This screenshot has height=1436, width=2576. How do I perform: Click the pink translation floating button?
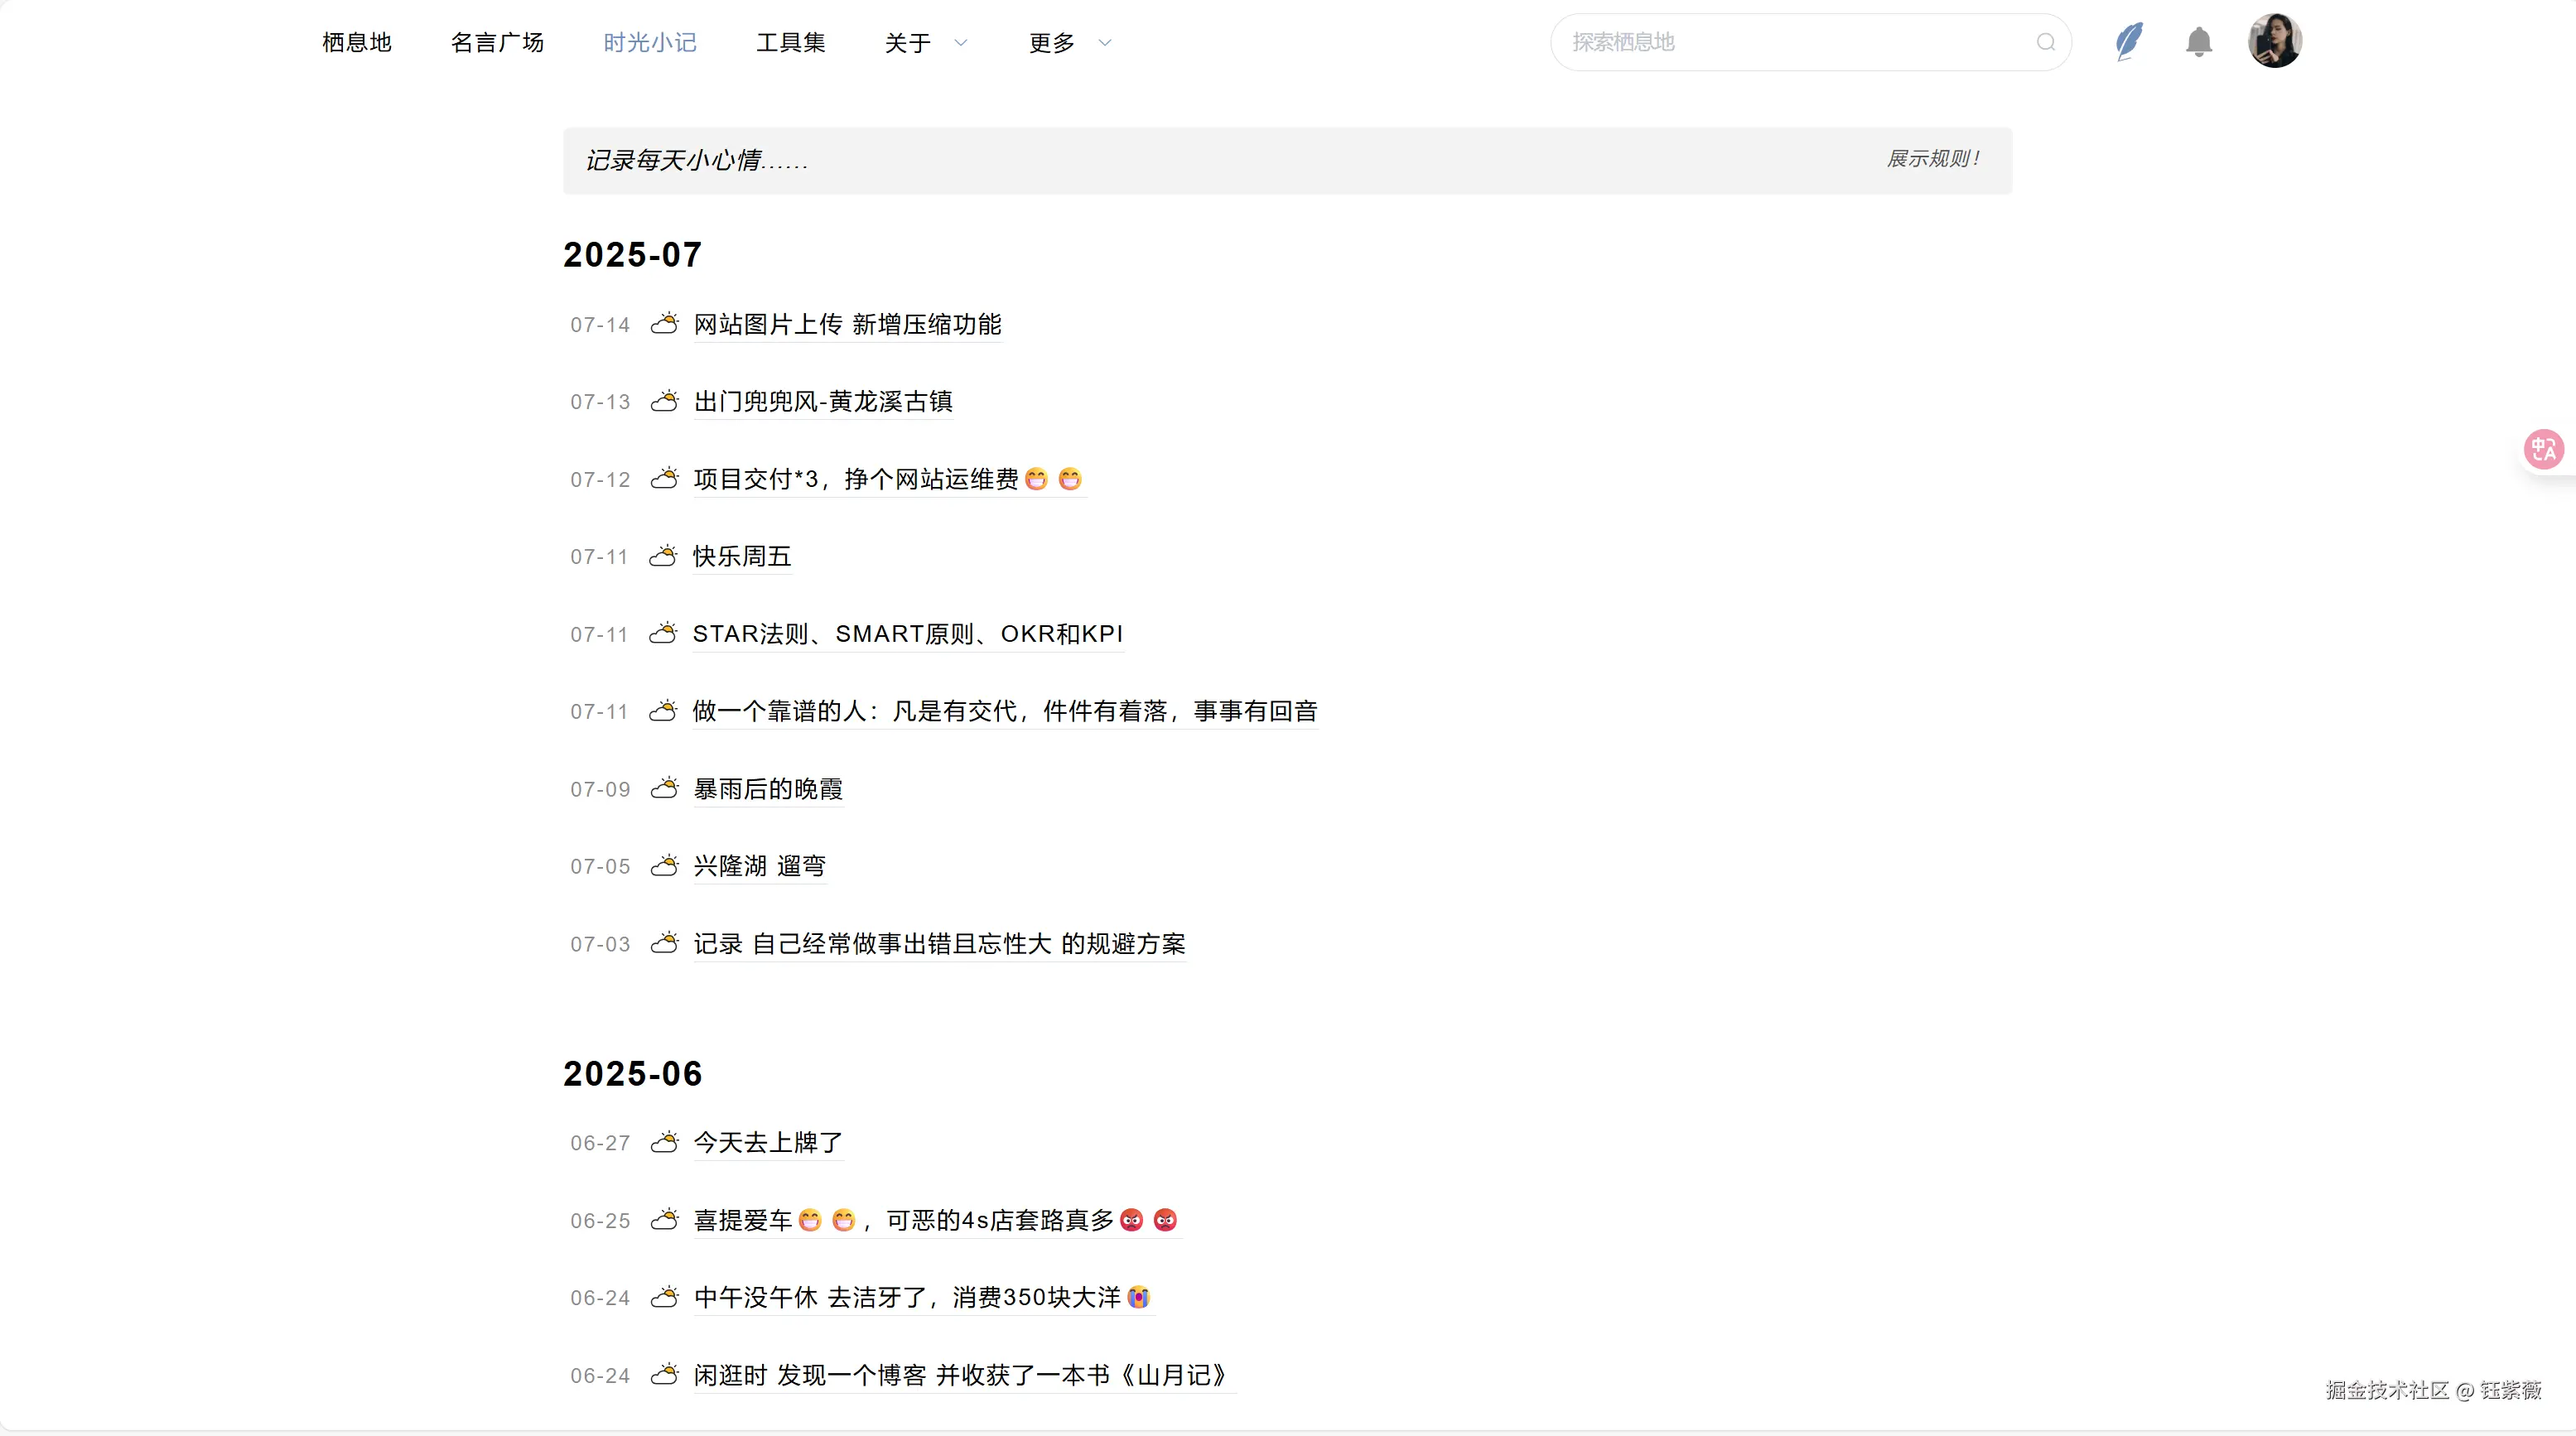(x=2545, y=449)
